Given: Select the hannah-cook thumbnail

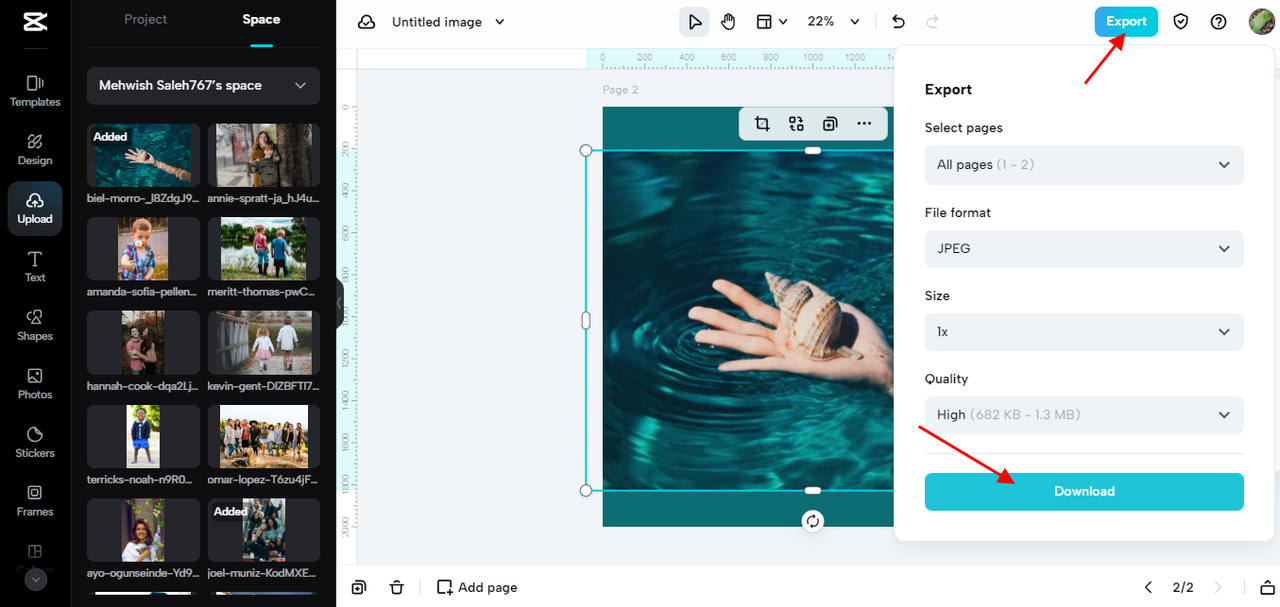Looking at the screenshot, I should [x=143, y=342].
